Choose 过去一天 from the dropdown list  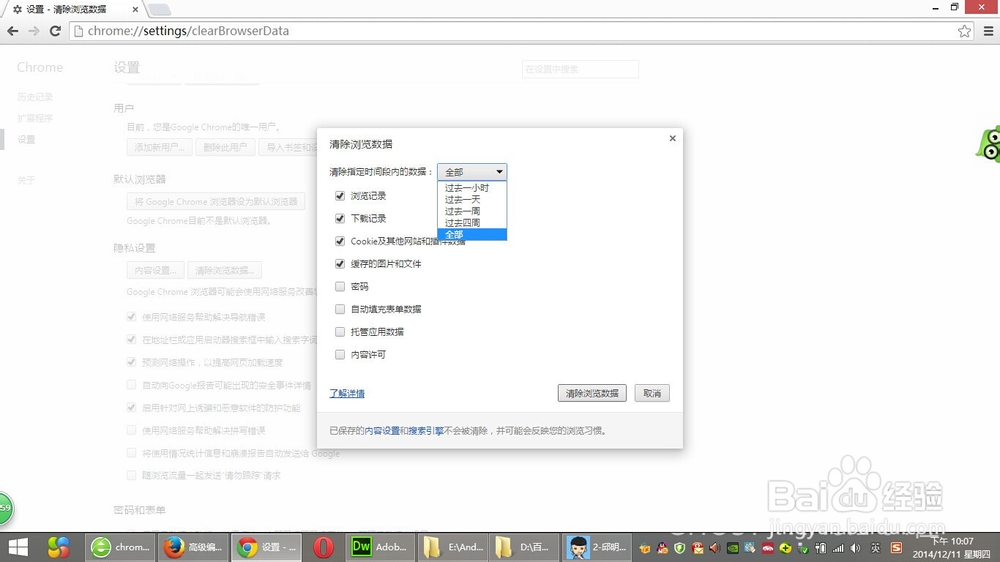[472, 200]
